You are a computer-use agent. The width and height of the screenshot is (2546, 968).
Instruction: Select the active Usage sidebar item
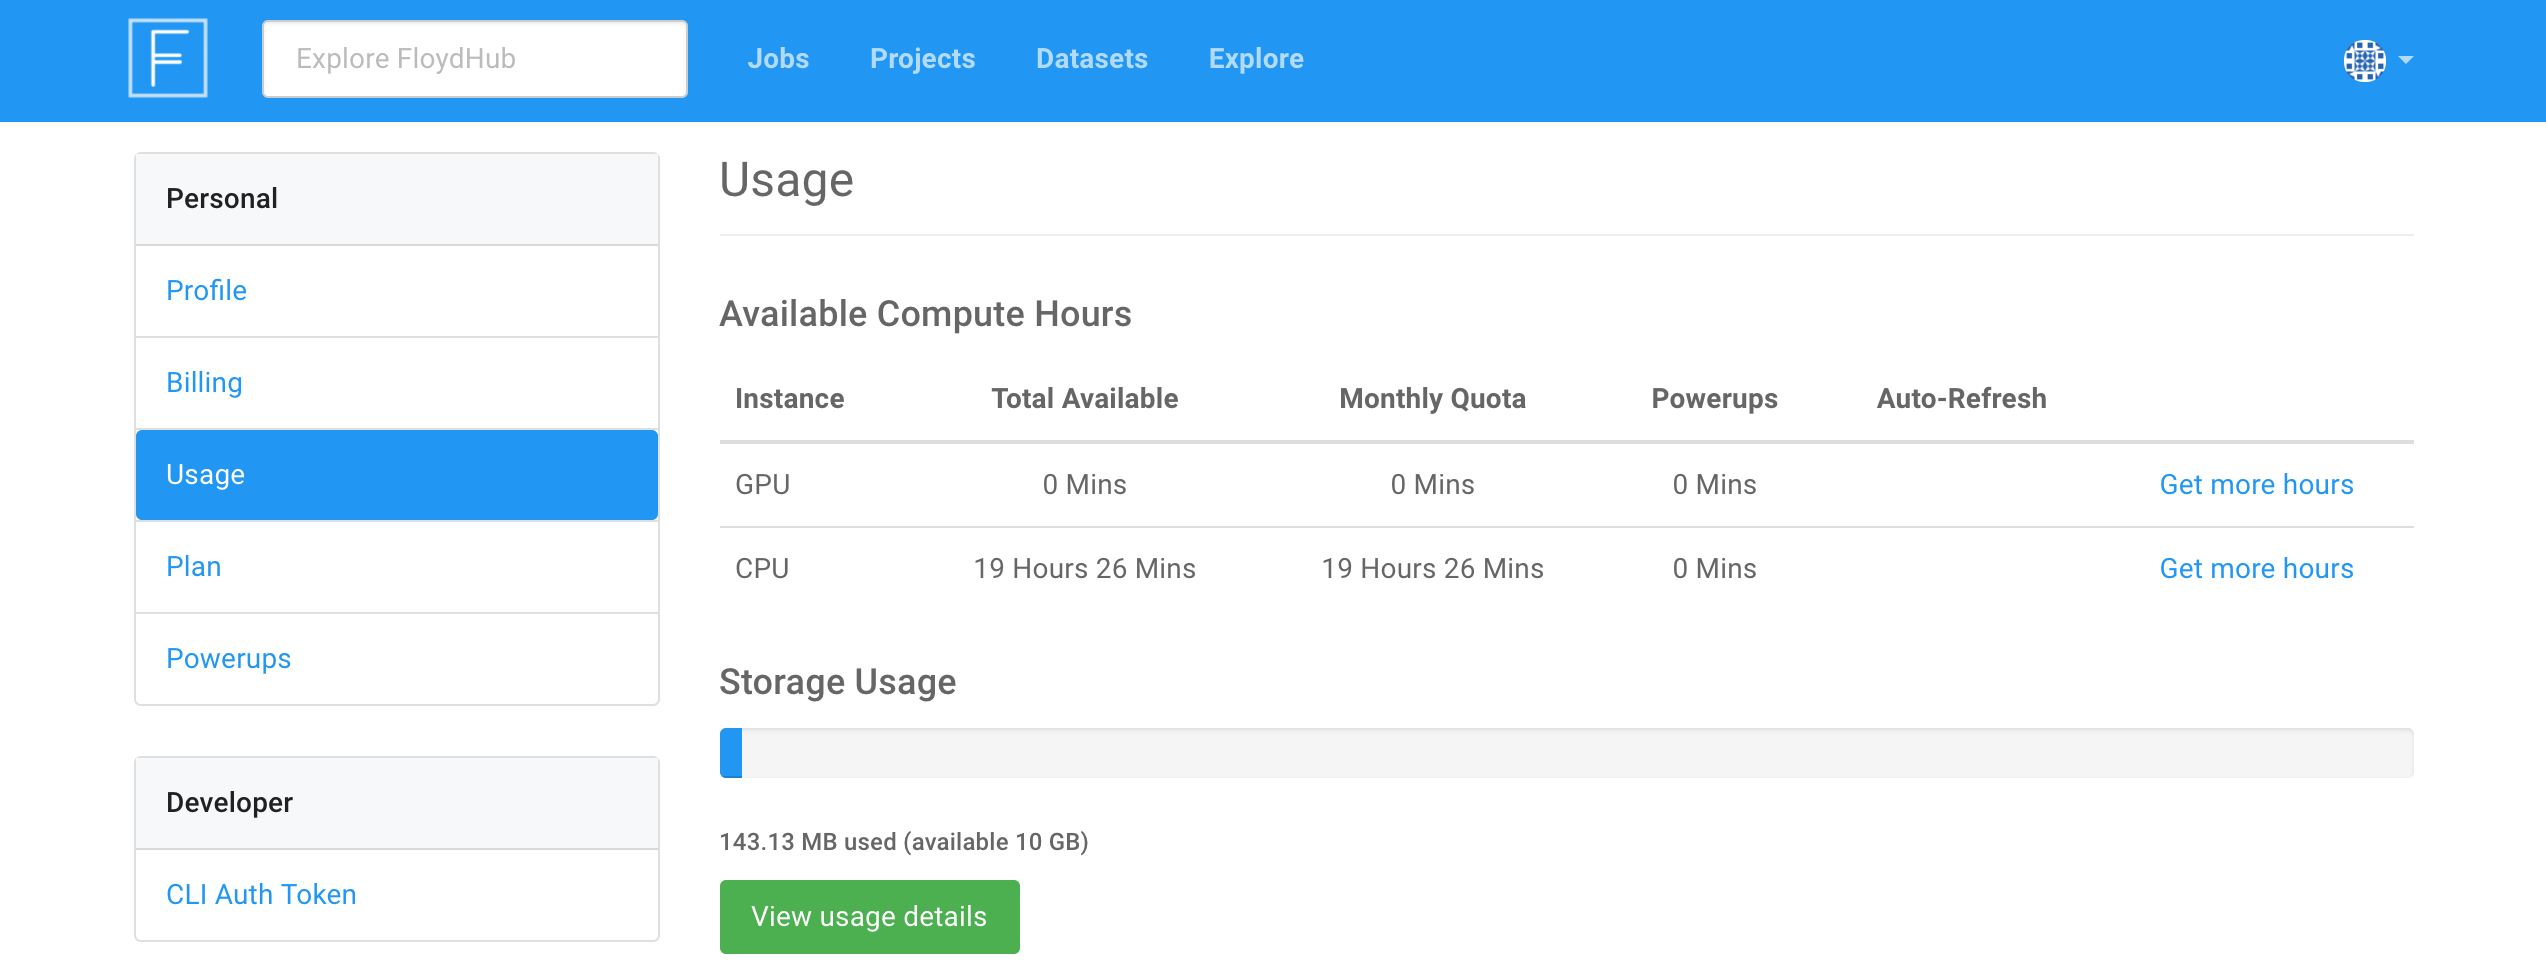pos(396,475)
